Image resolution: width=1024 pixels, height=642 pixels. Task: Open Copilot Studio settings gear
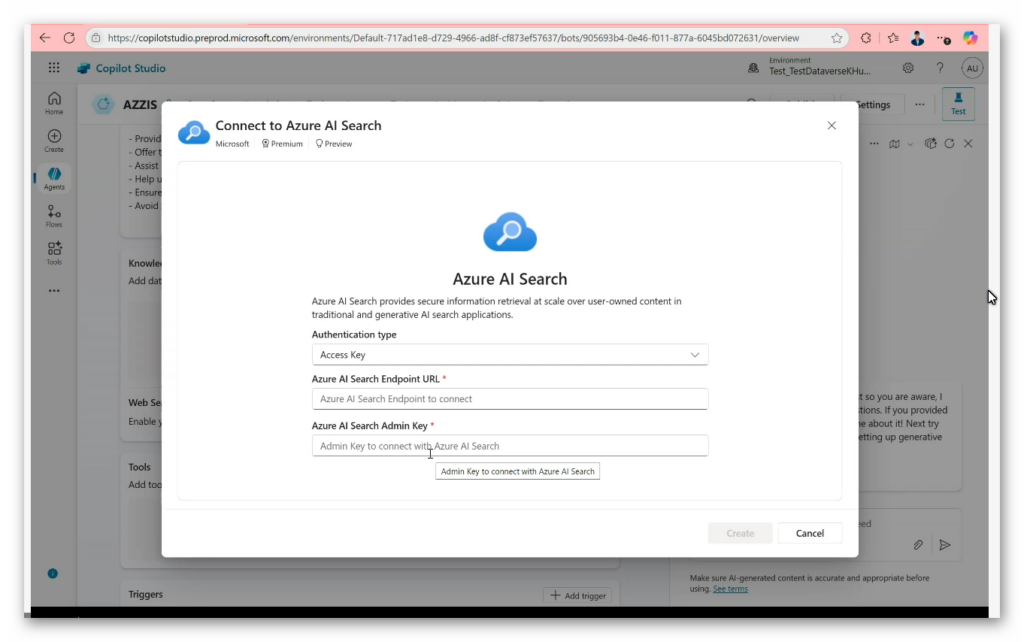(908, 68)
